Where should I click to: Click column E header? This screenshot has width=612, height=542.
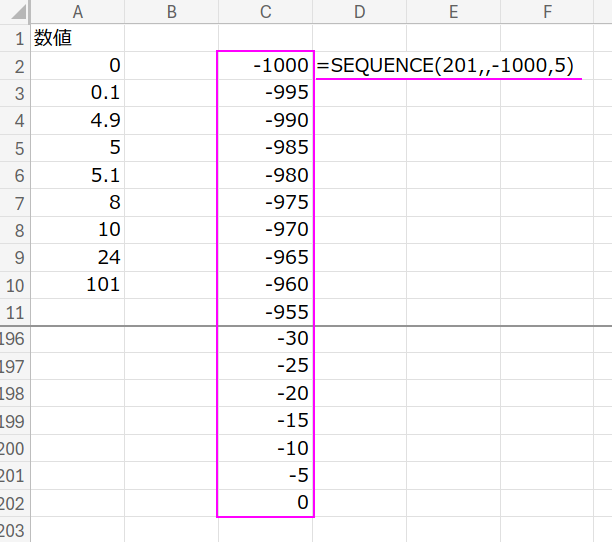(x=453, y=13)
